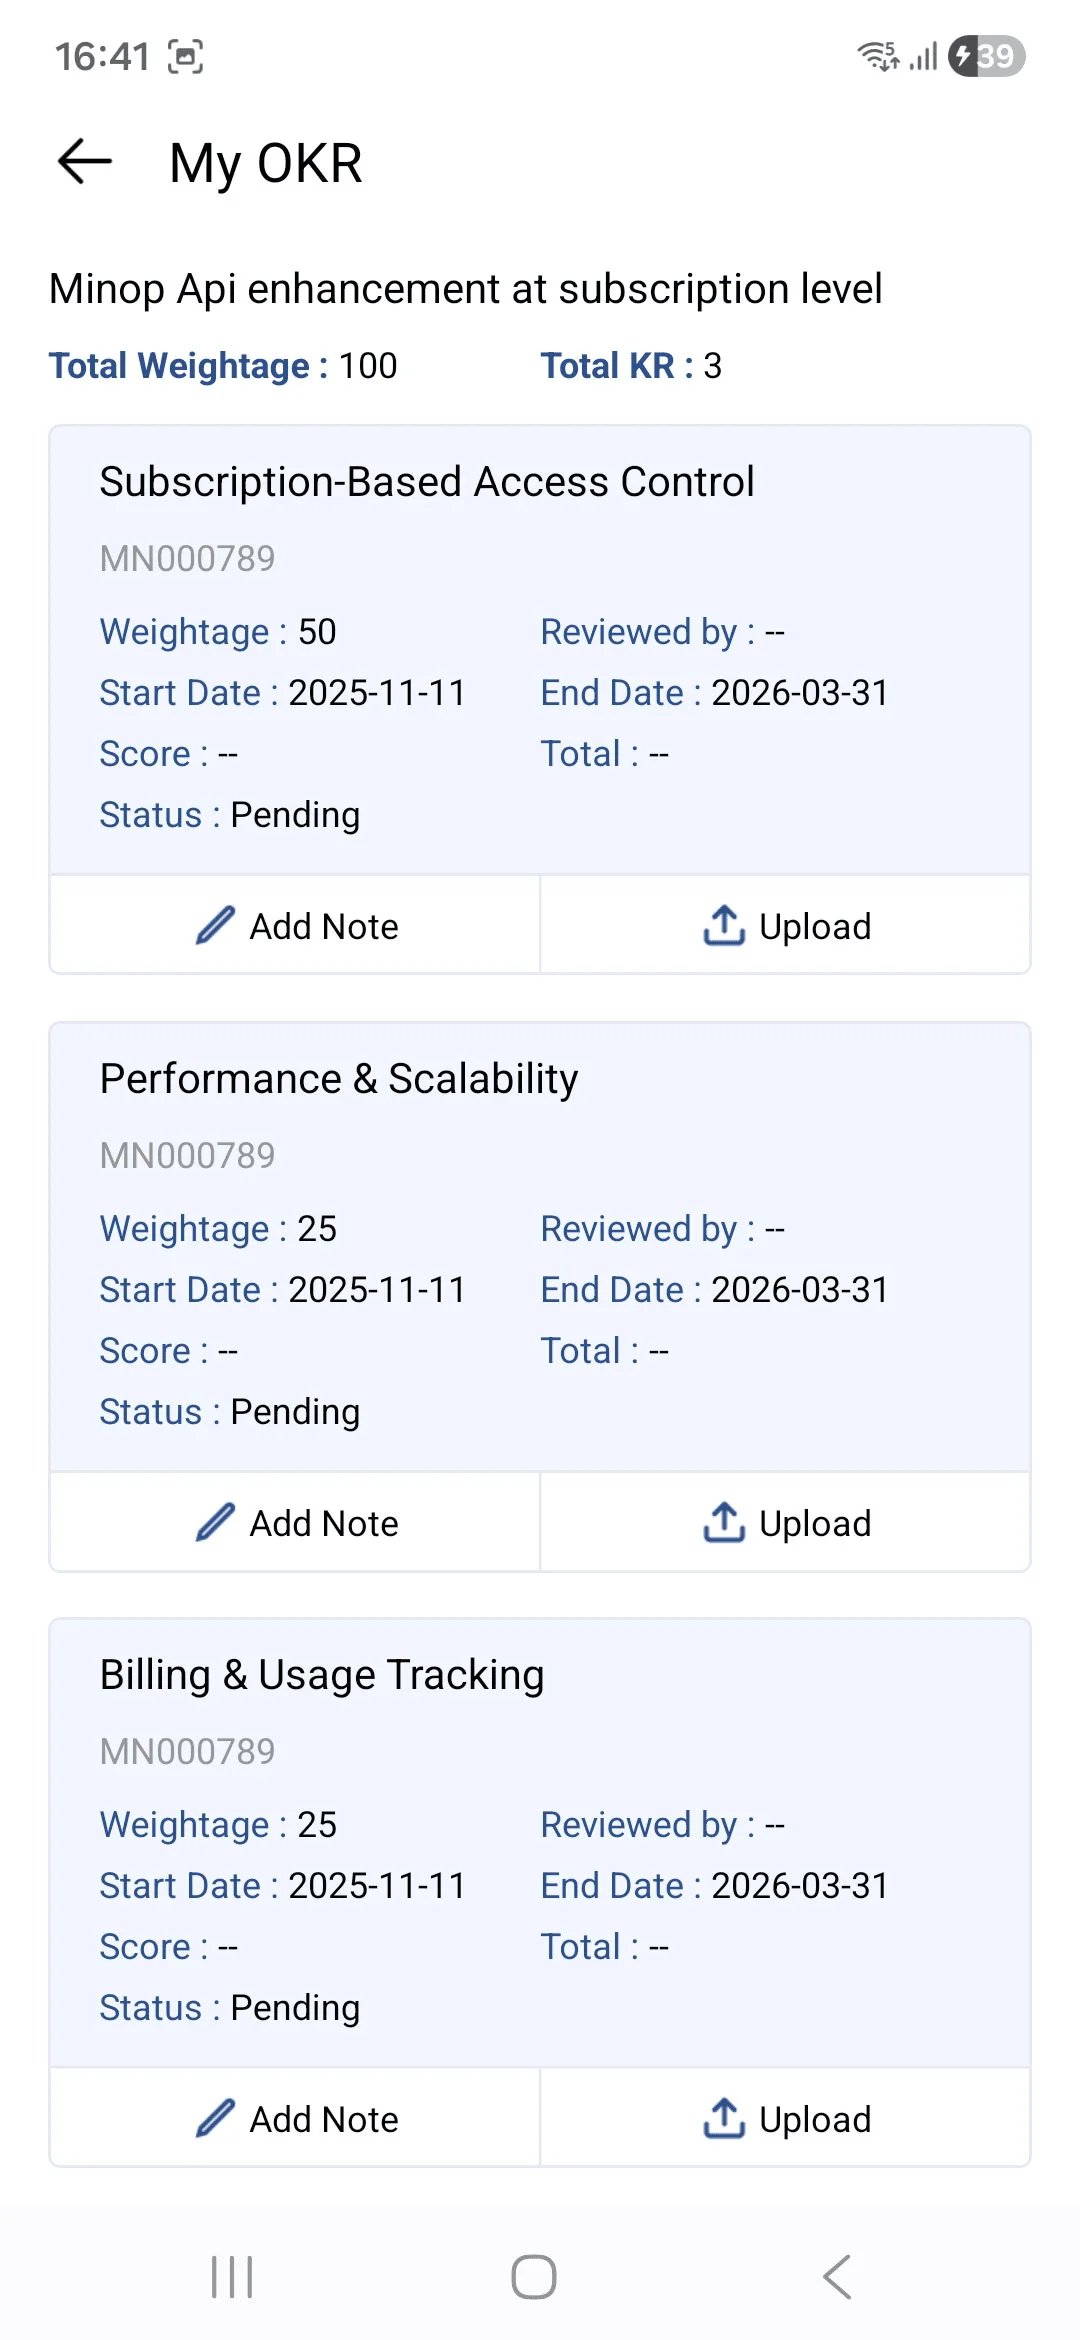Screen dimensions: 1080x2340
Task: Tap upload icon in Billing & Usage Tracking card
Action: click(x=724, y=2119)
